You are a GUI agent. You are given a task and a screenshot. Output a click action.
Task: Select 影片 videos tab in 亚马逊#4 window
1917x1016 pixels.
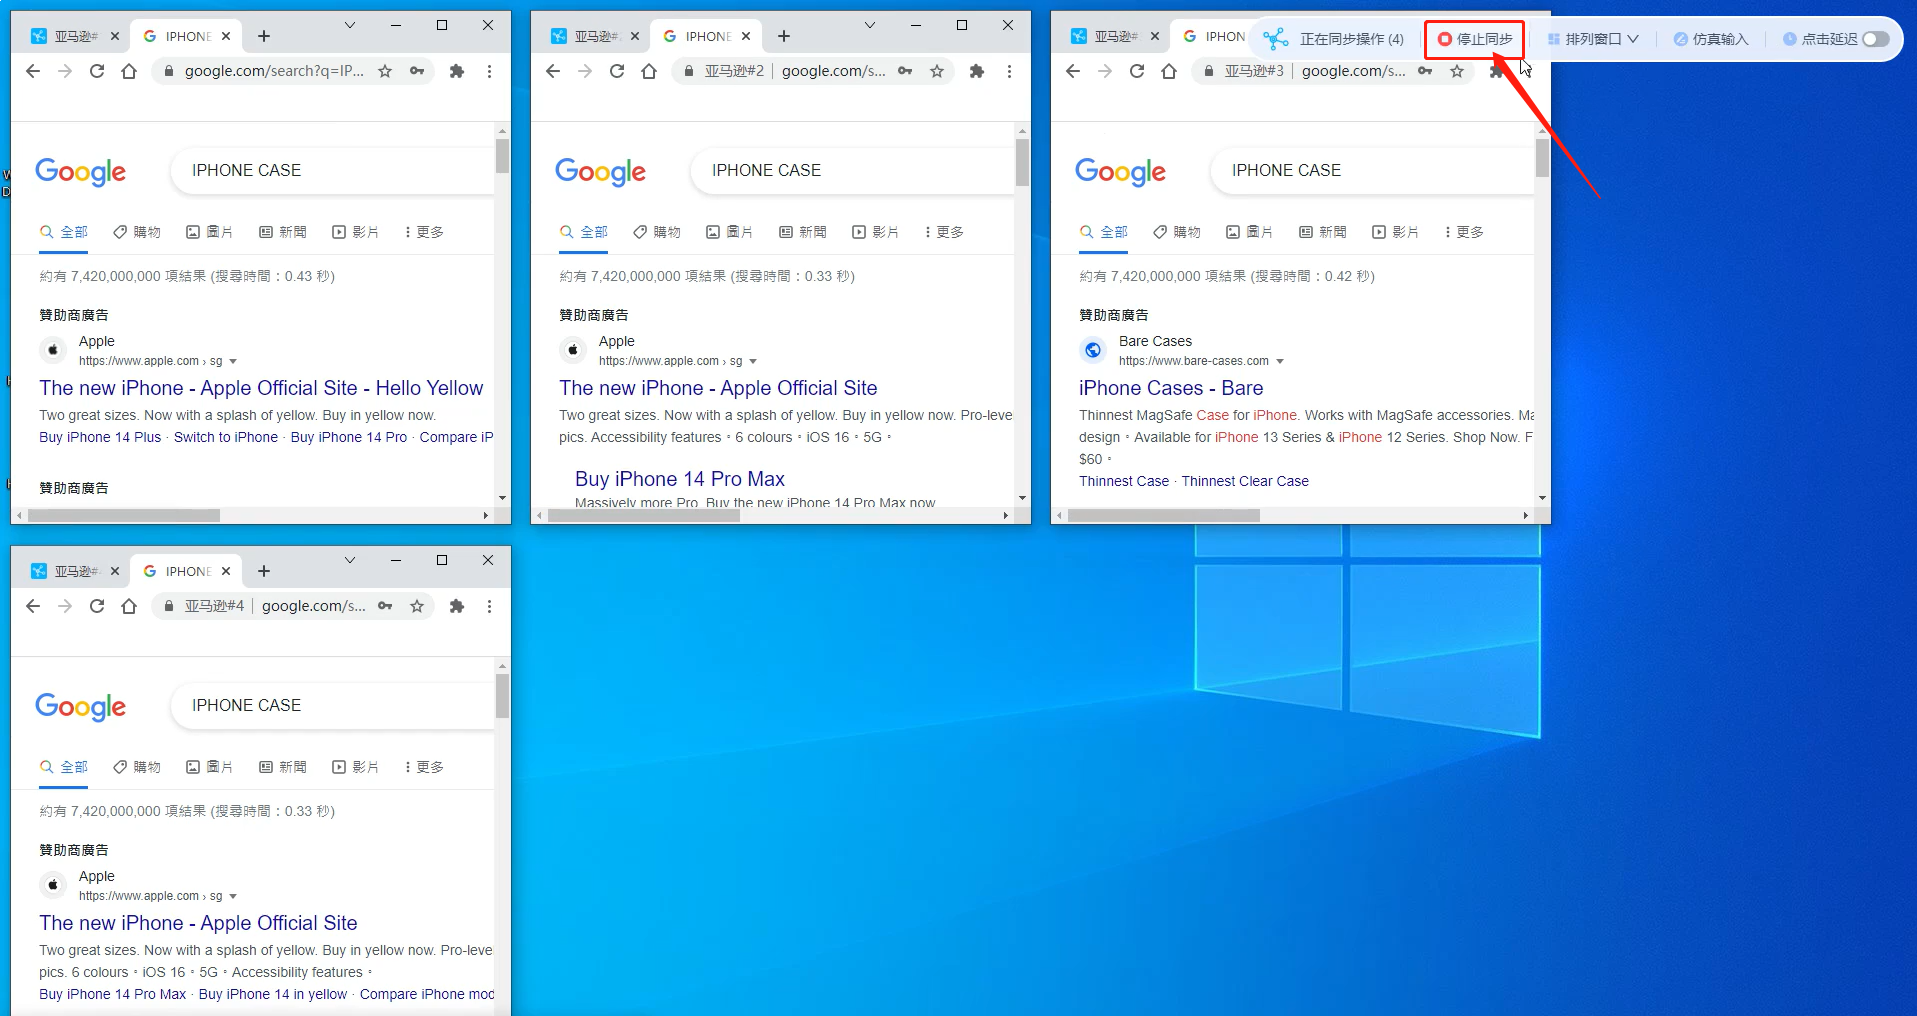click(x=355, y=767)
